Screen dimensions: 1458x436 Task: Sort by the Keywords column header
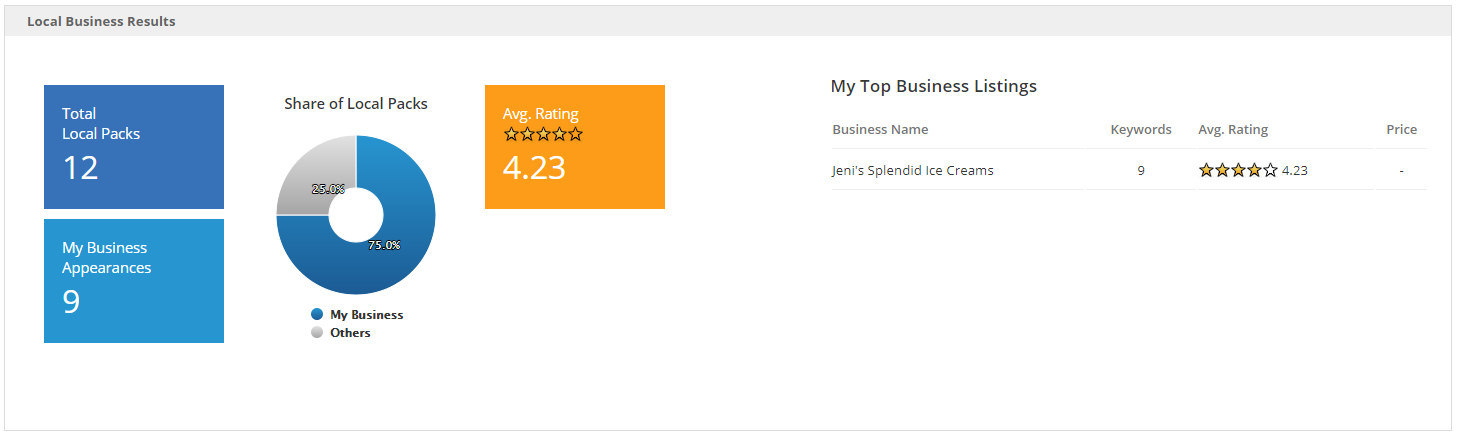coord(1140,130)
